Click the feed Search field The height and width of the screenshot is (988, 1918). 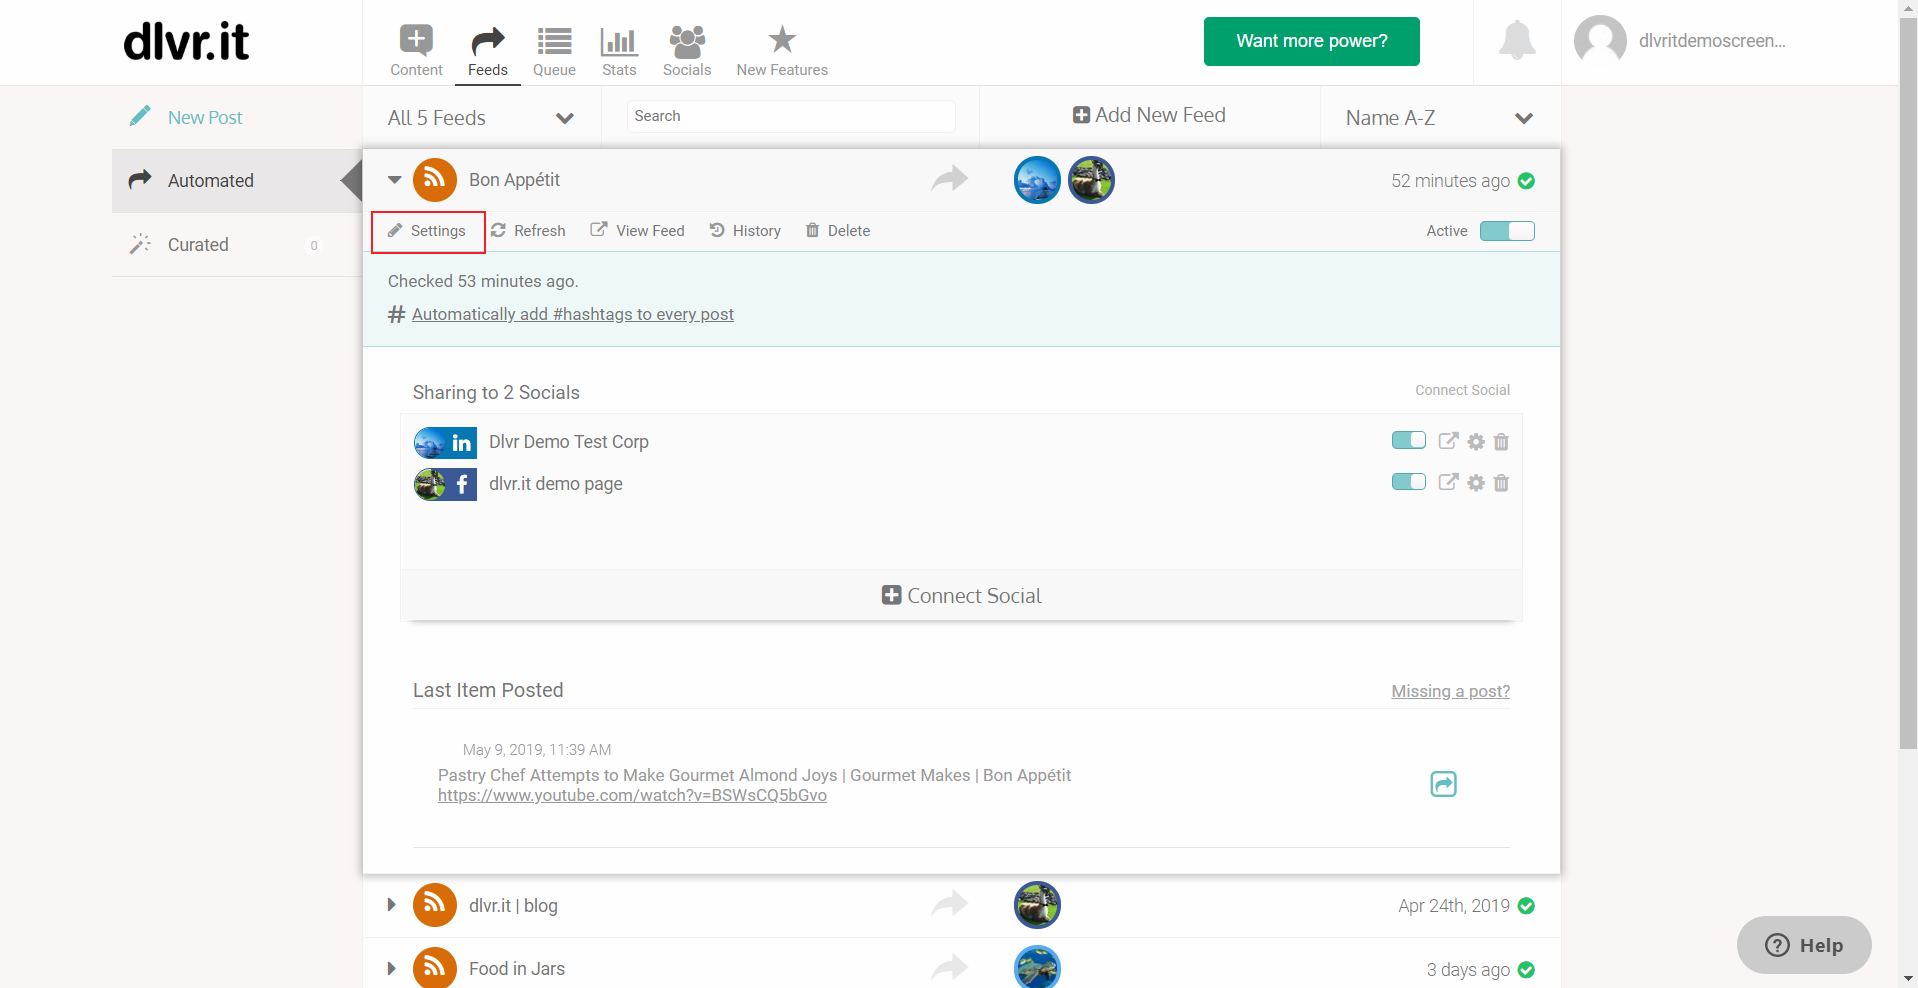coord(790,116)
